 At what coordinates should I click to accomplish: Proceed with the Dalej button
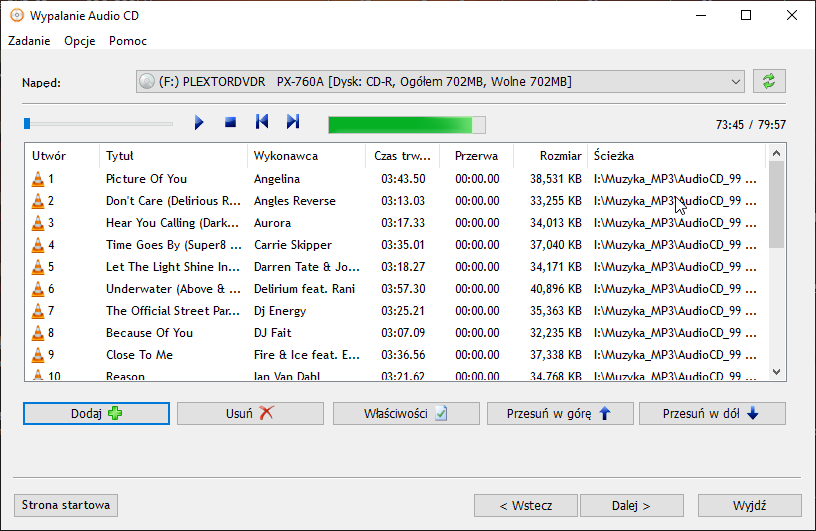click(x=632, y=505)
